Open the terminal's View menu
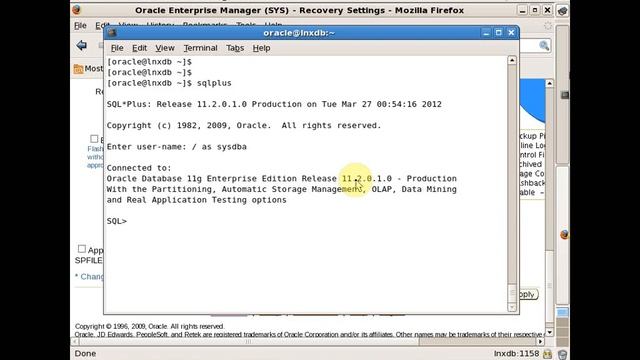640x360 pixels. [165, 48]
